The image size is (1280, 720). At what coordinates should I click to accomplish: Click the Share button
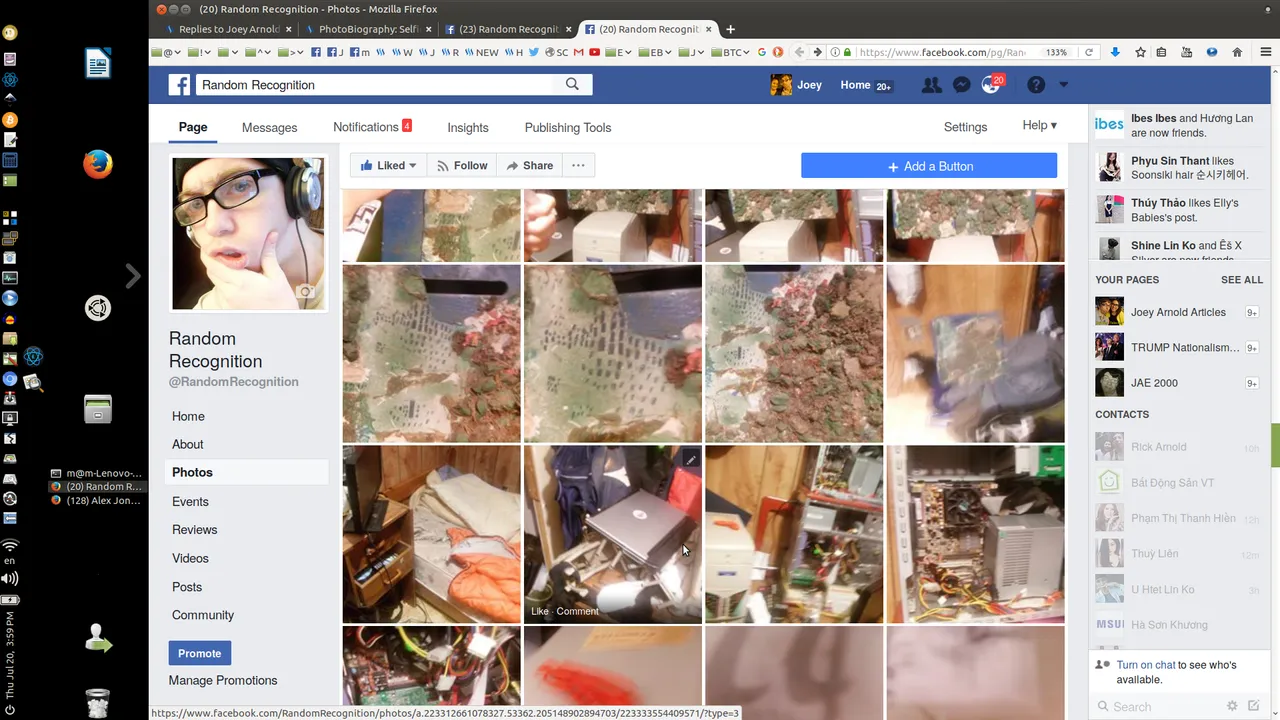pos(529,166)
